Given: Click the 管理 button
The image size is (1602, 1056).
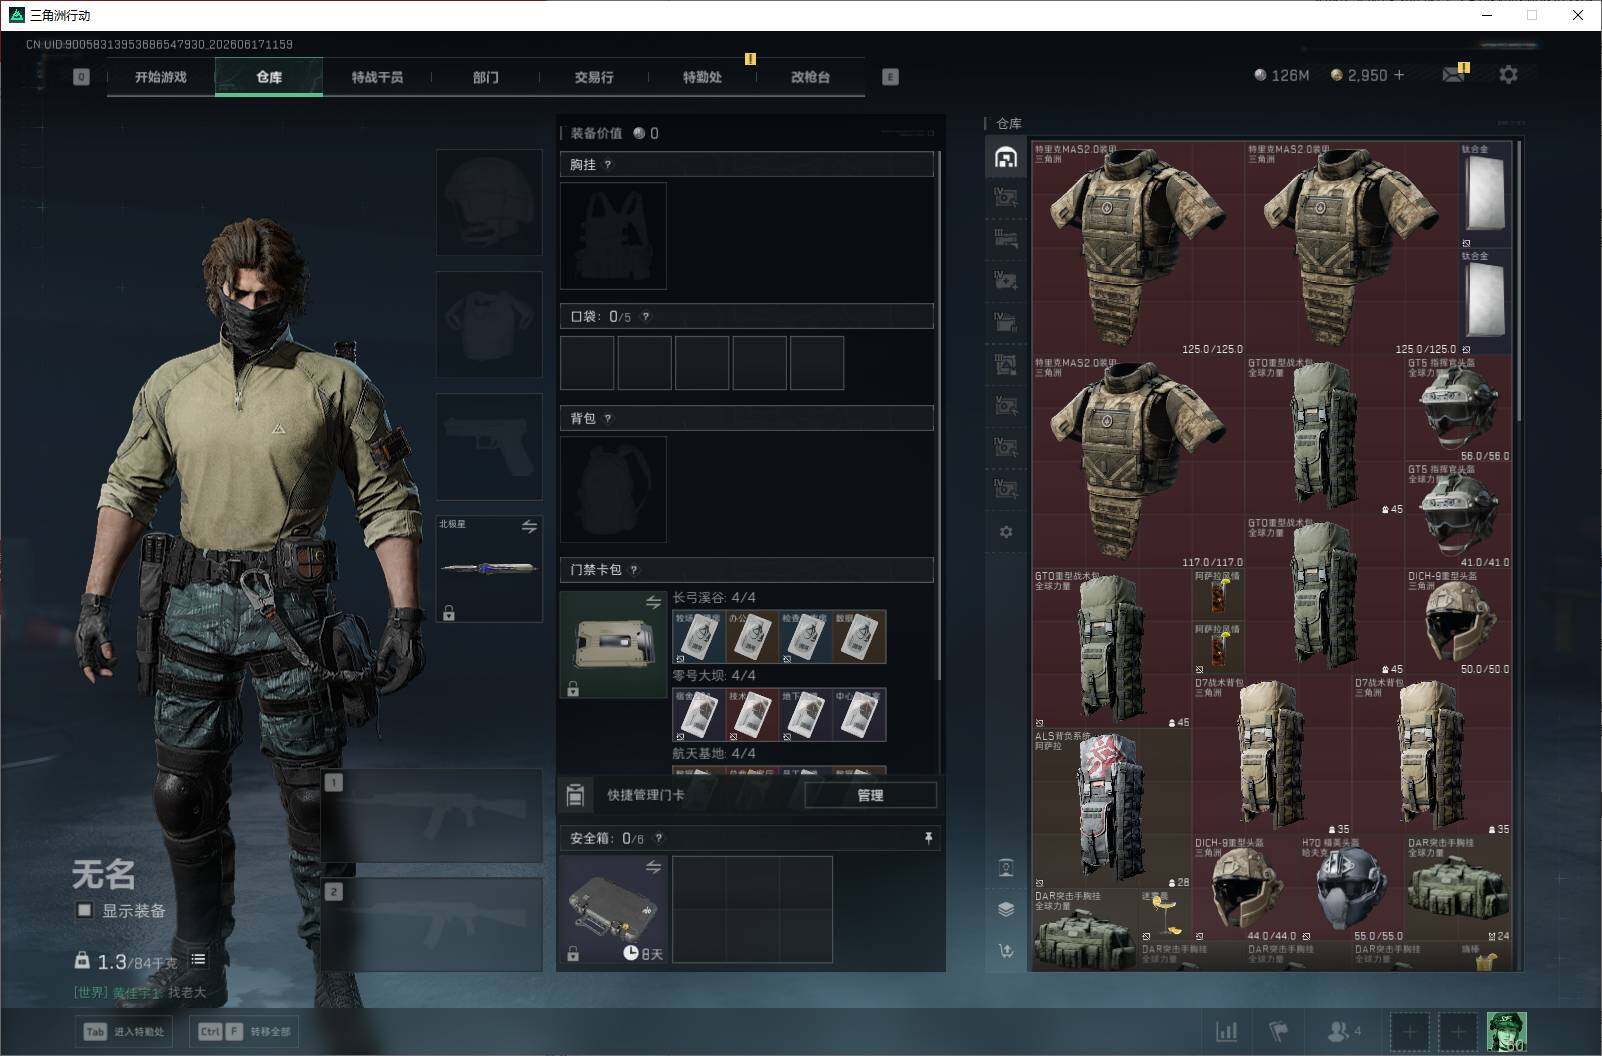Looking at the screenshot, I should coord(870,795).
